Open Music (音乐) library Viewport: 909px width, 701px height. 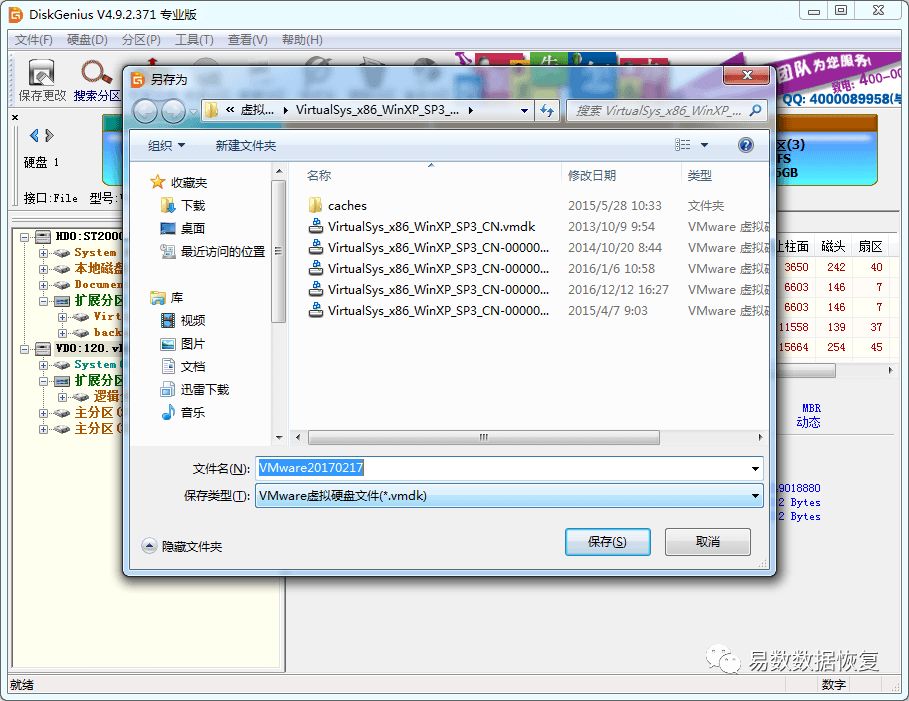pyautogui.click(x=182, y=413)
